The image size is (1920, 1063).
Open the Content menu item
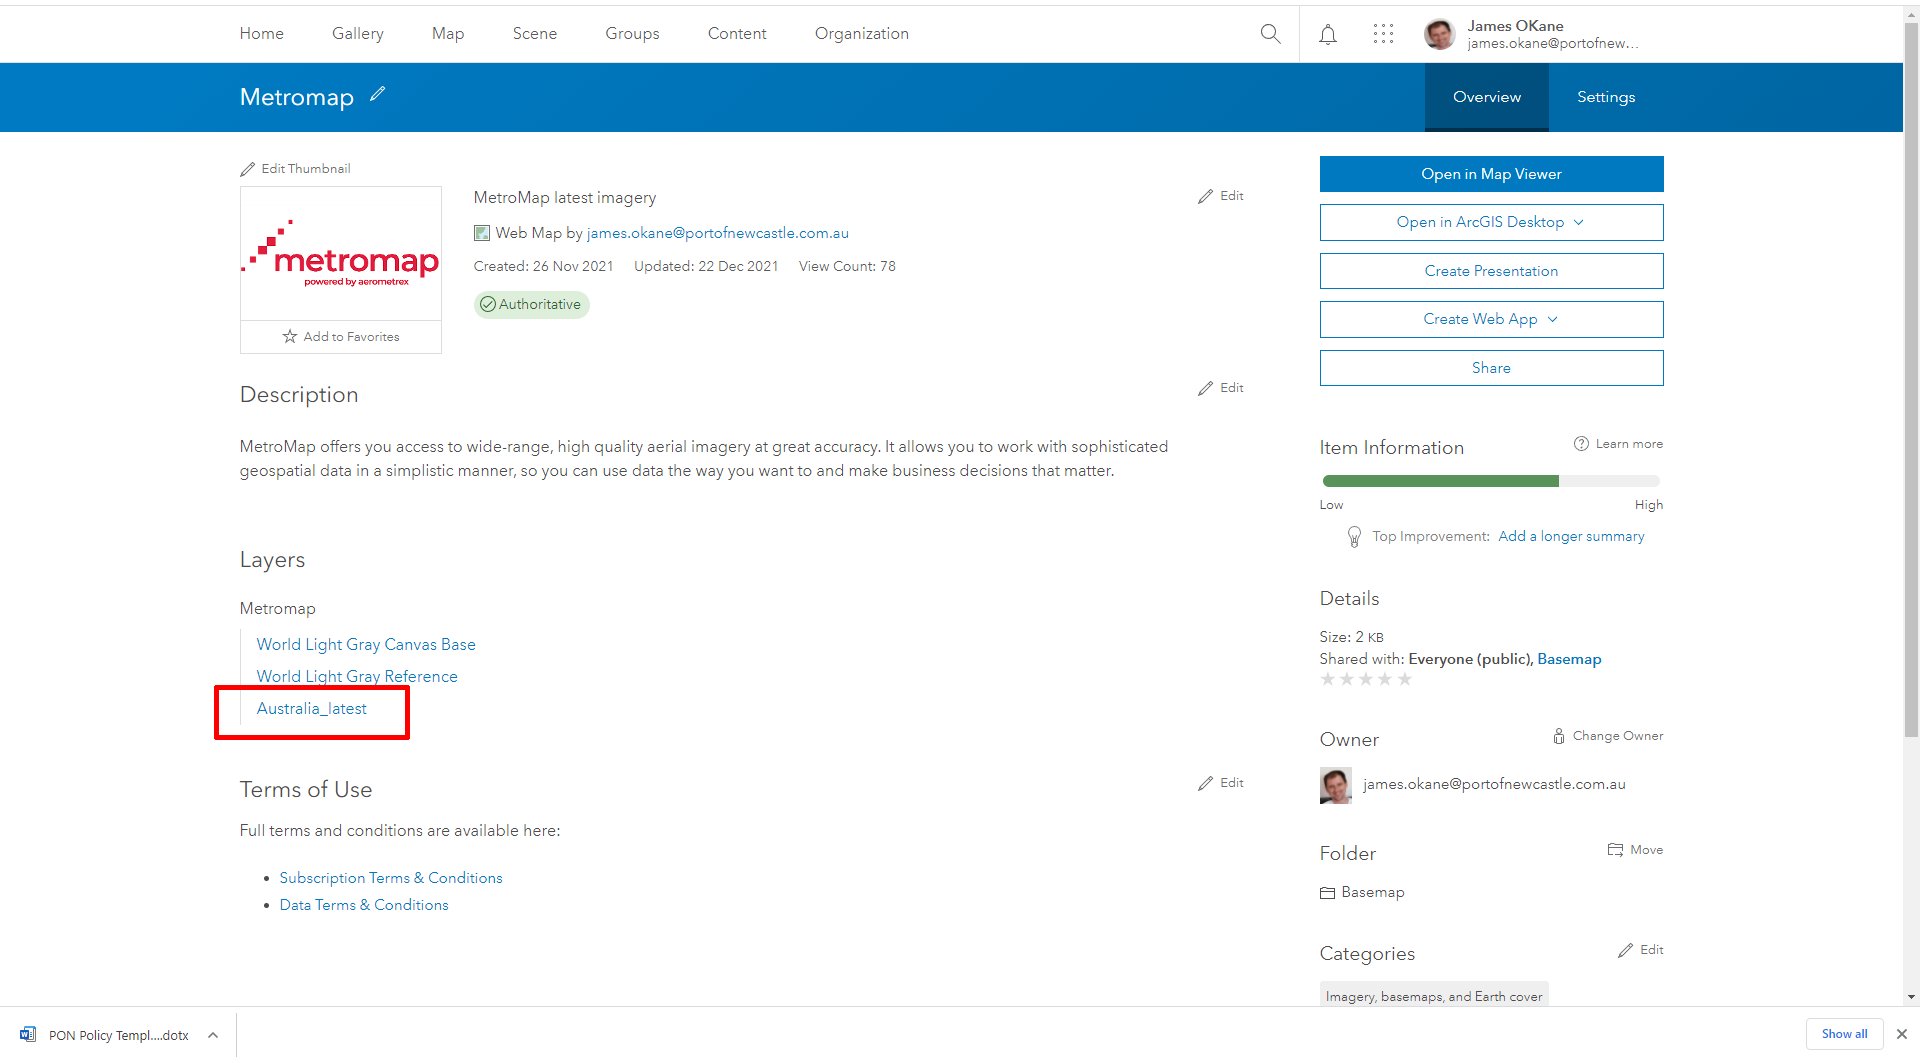[737, 34]
